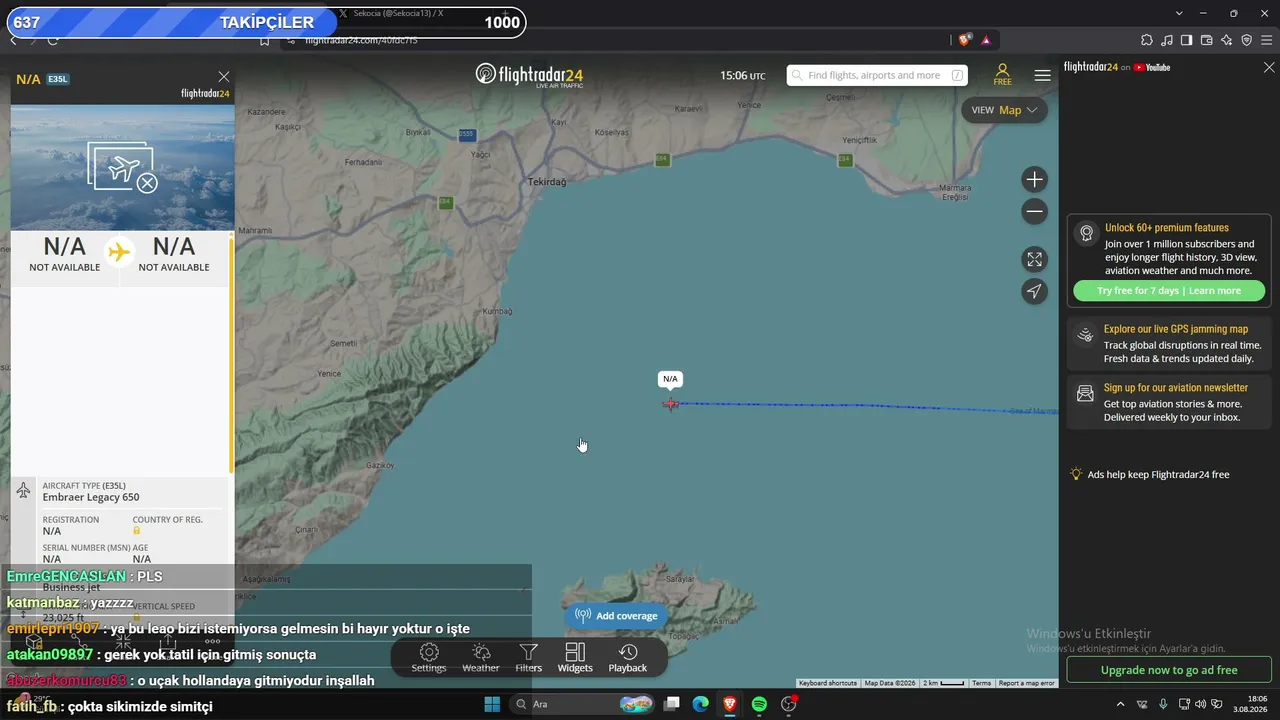Click the 15:06 UTC time display
Screen dimensions: 1280x720
pos(743,76)
